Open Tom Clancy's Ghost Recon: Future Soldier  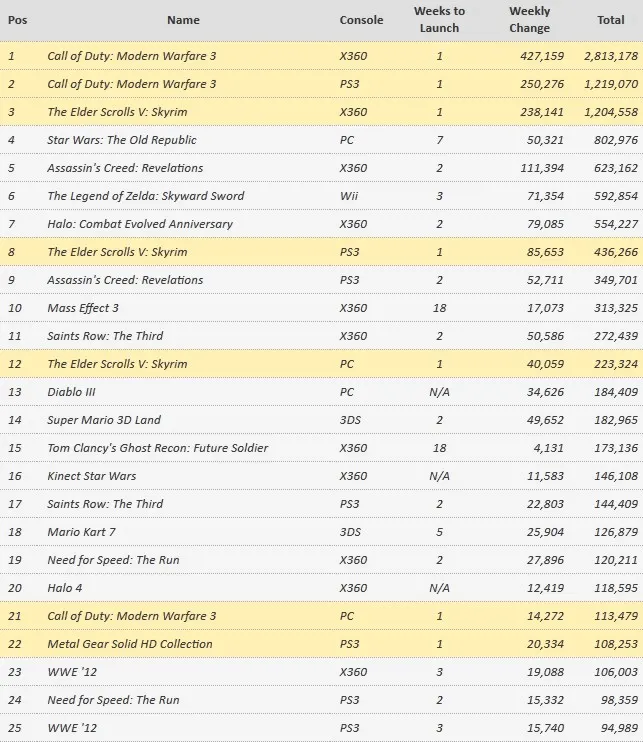click(158, 448)
